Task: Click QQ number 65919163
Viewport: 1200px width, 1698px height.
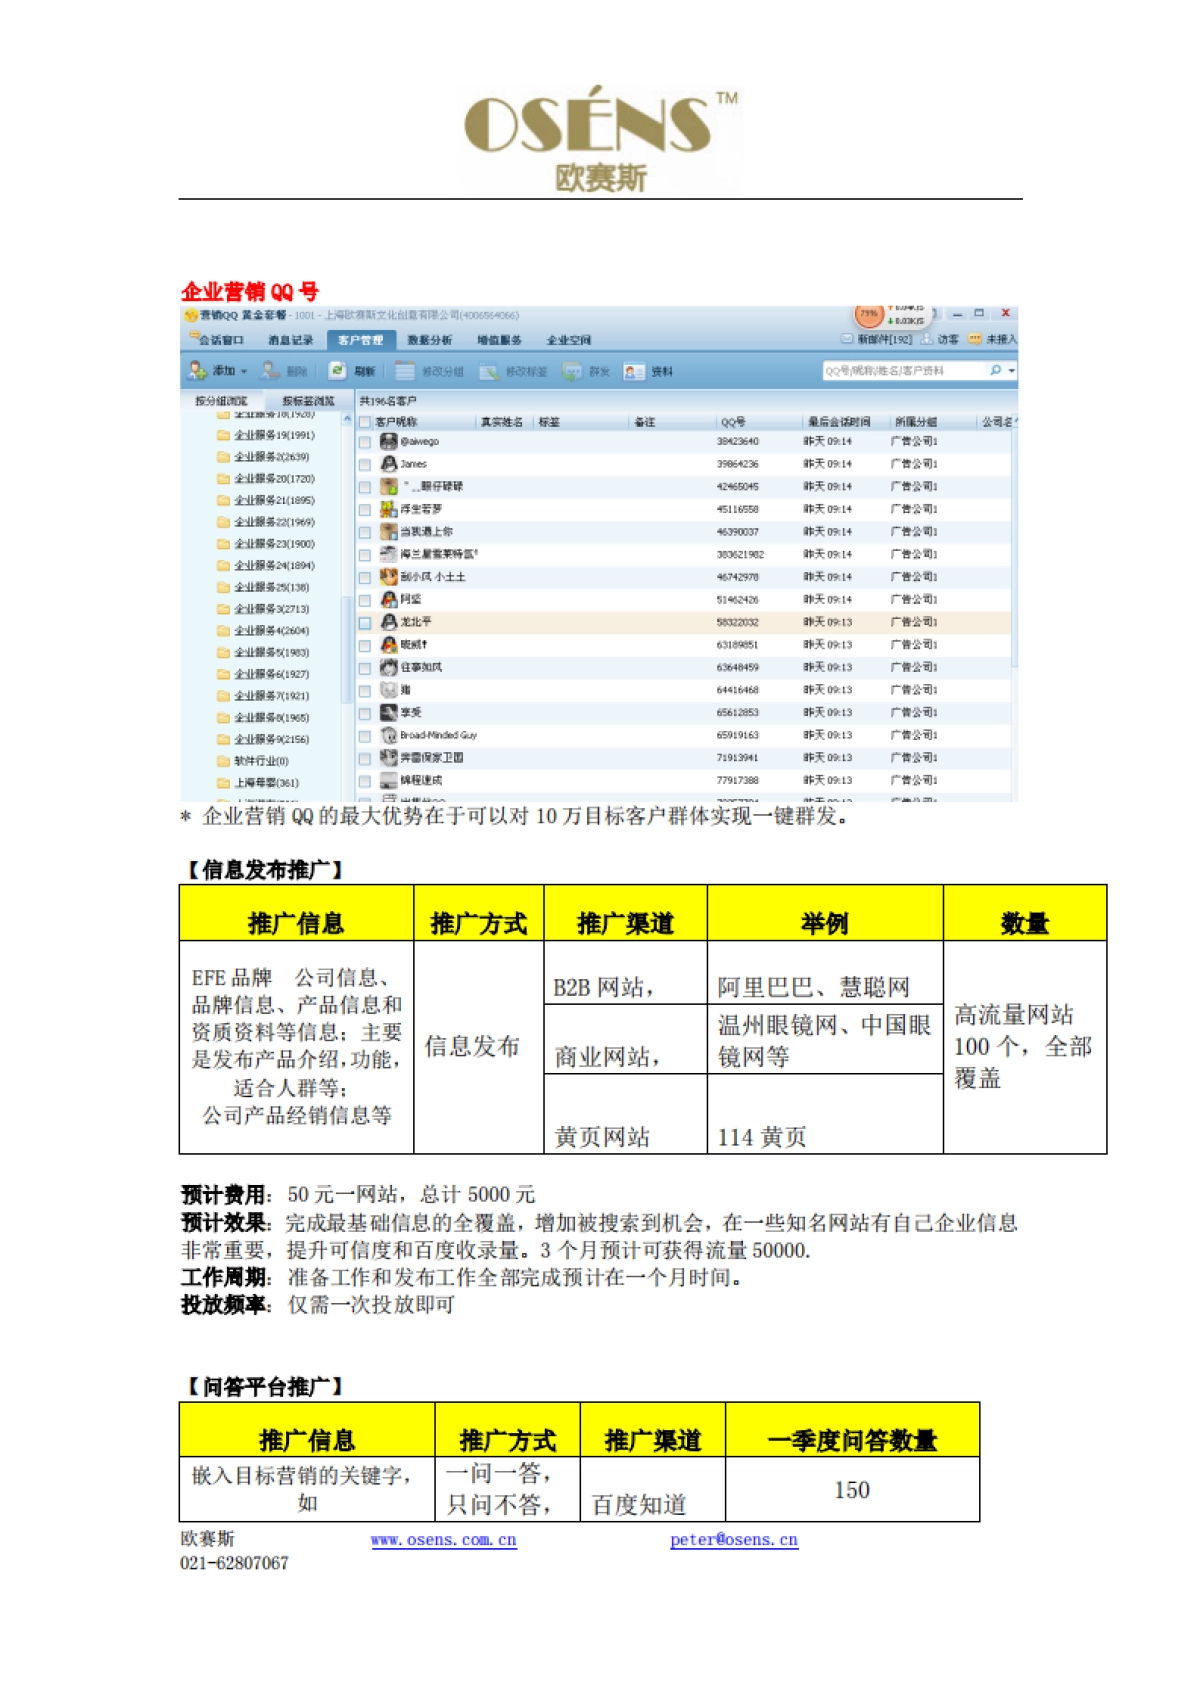Action: 738,735
